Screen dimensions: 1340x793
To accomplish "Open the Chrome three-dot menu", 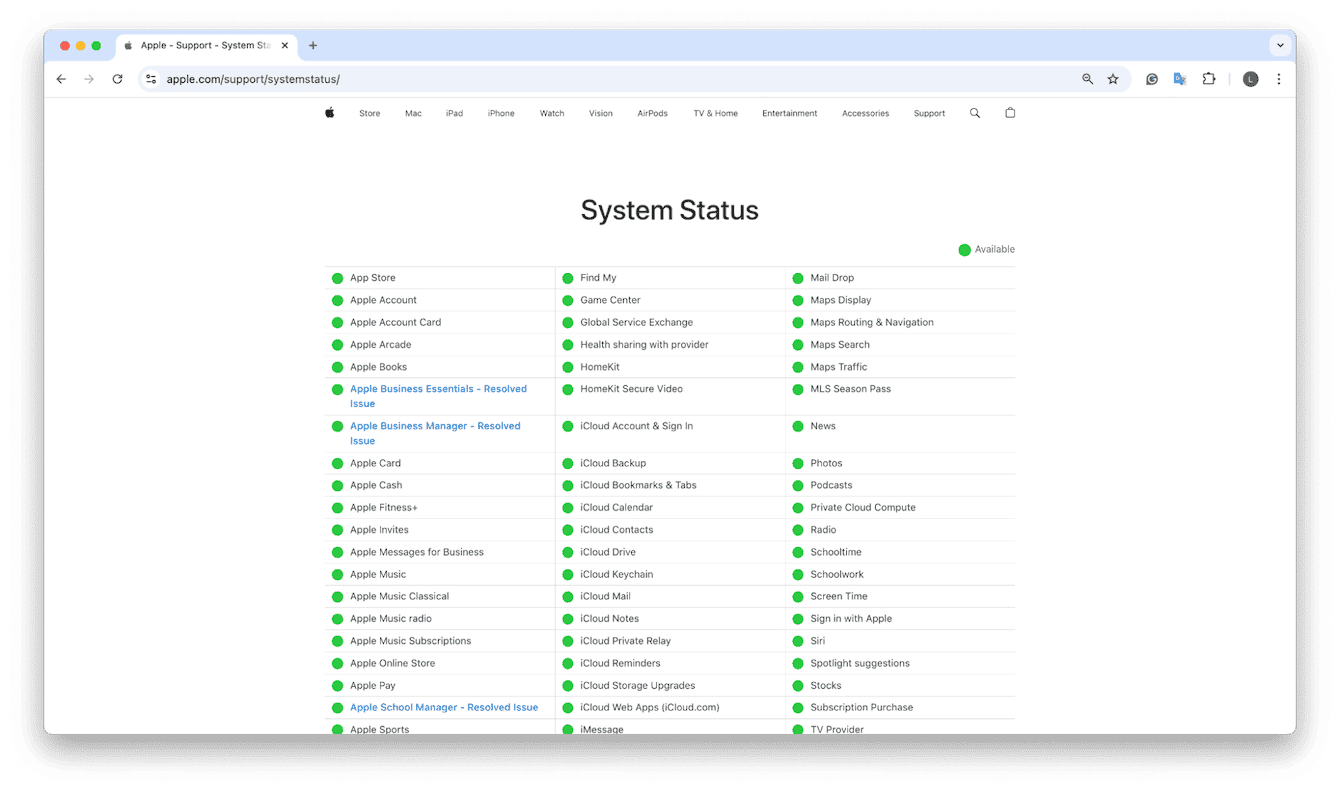I will (x=1279, y=78).
